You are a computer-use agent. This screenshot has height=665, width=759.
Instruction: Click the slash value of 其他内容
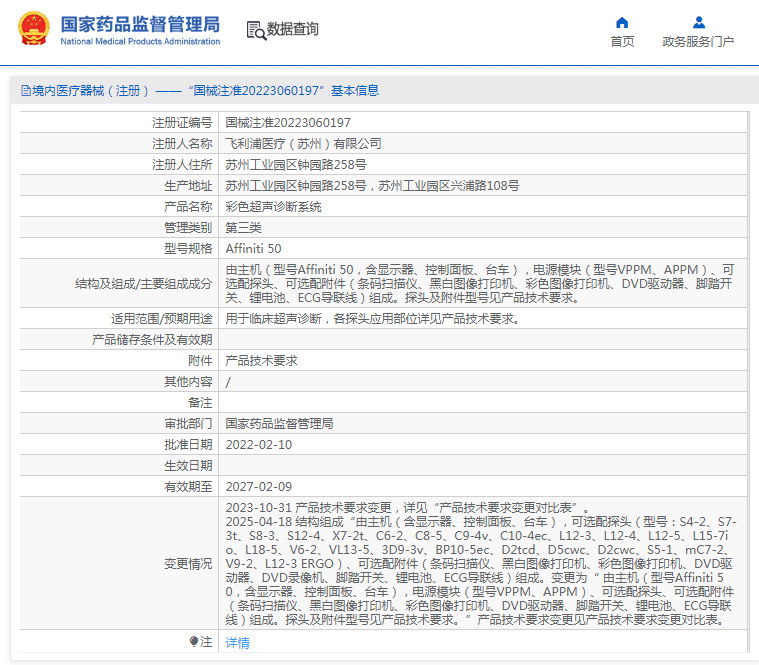click(228, 382)
